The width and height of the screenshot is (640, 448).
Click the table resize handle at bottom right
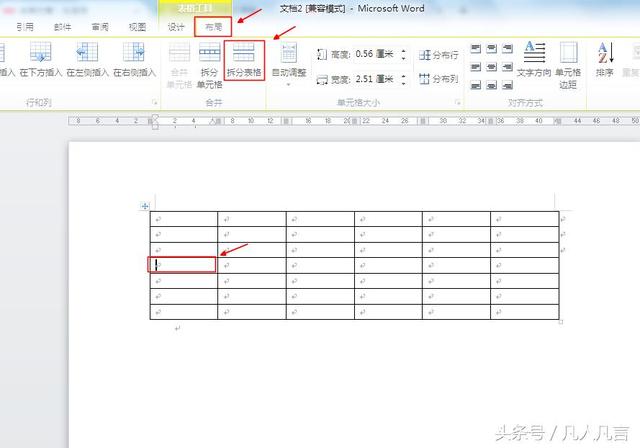(x=561, y=322)
